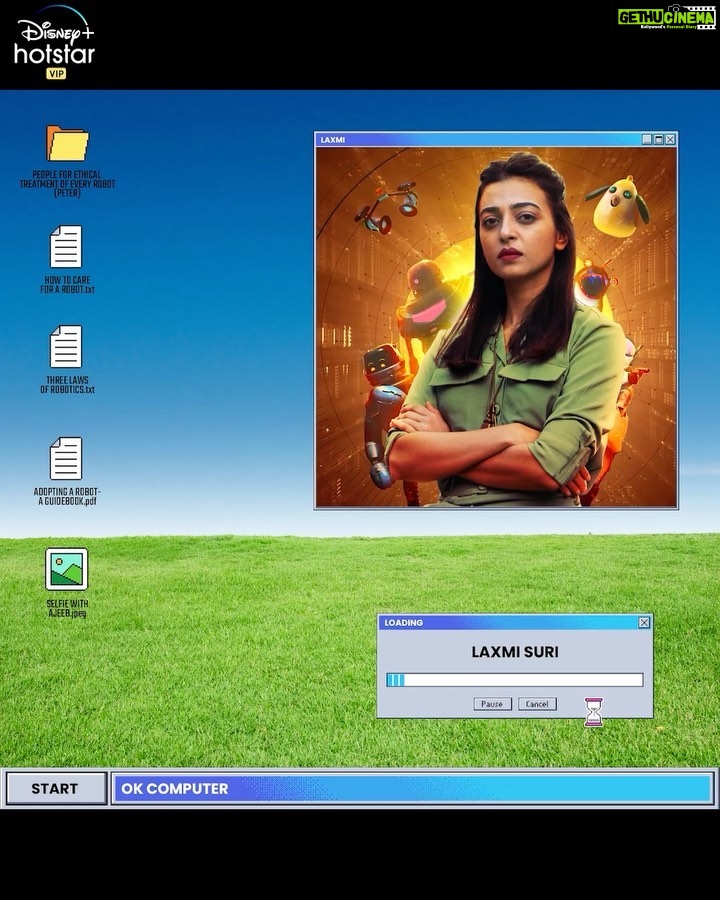Screen dimensions: 720x900
Task: Open Adopting a Robot guidebook PDF icon
Action: (66, 459)
